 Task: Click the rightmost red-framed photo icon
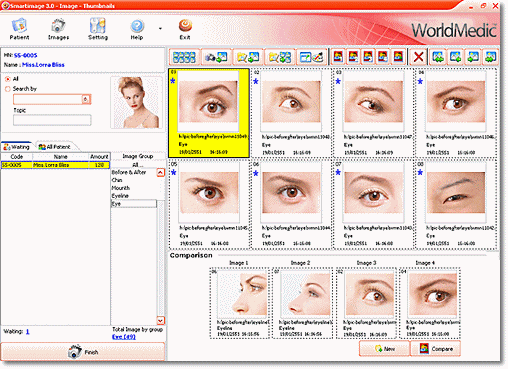398,57
